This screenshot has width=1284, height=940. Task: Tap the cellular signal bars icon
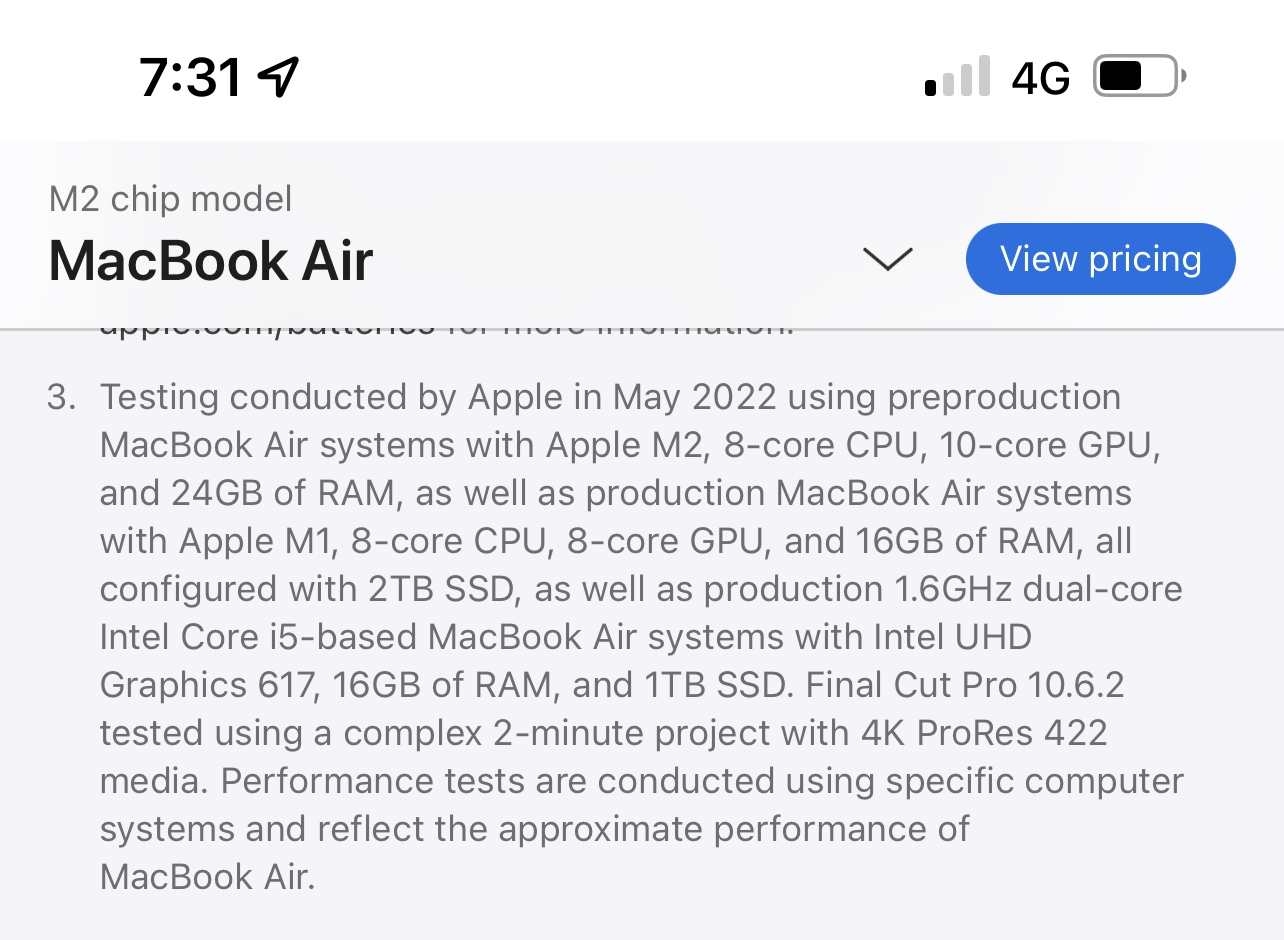pos(957,76)
